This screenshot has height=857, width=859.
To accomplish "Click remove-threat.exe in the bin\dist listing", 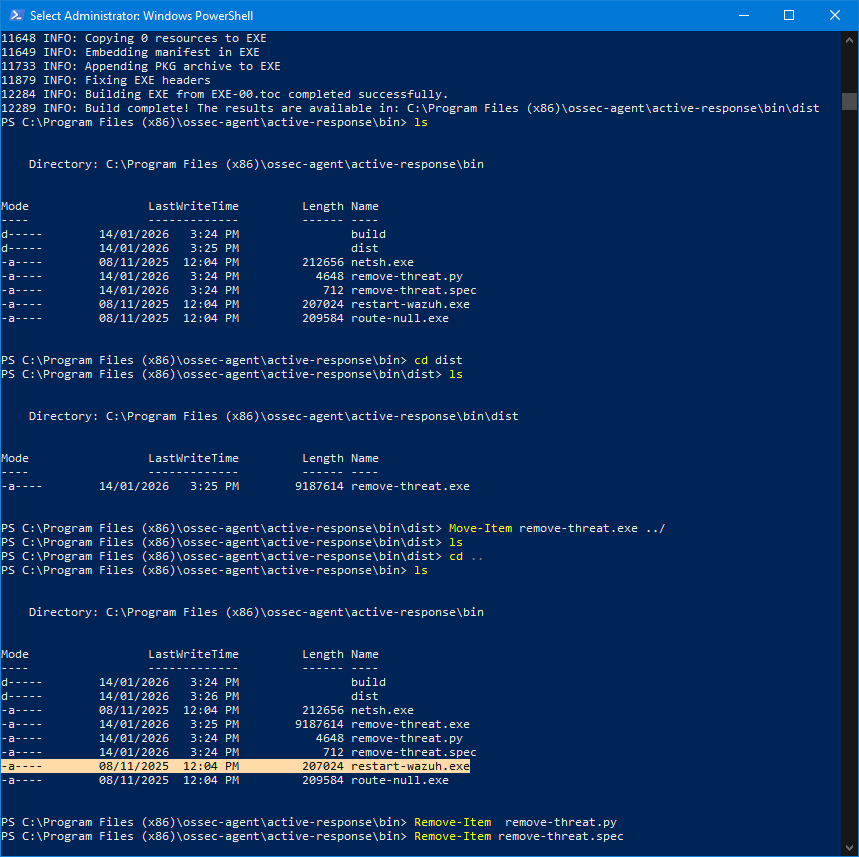I will coord(410,486).
